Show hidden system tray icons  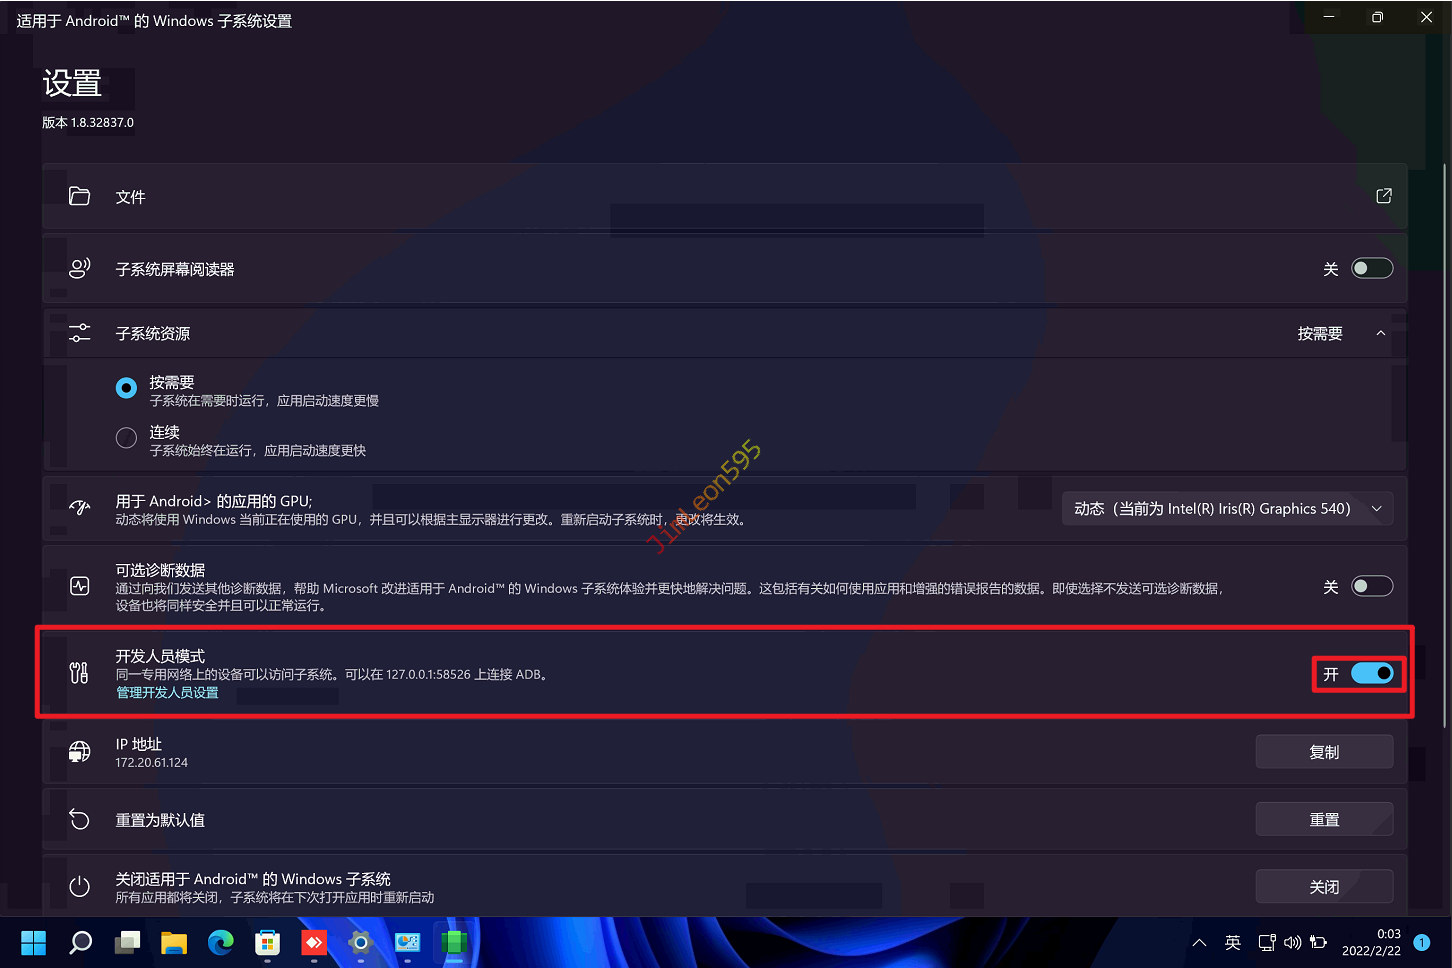pos(1199,942)
